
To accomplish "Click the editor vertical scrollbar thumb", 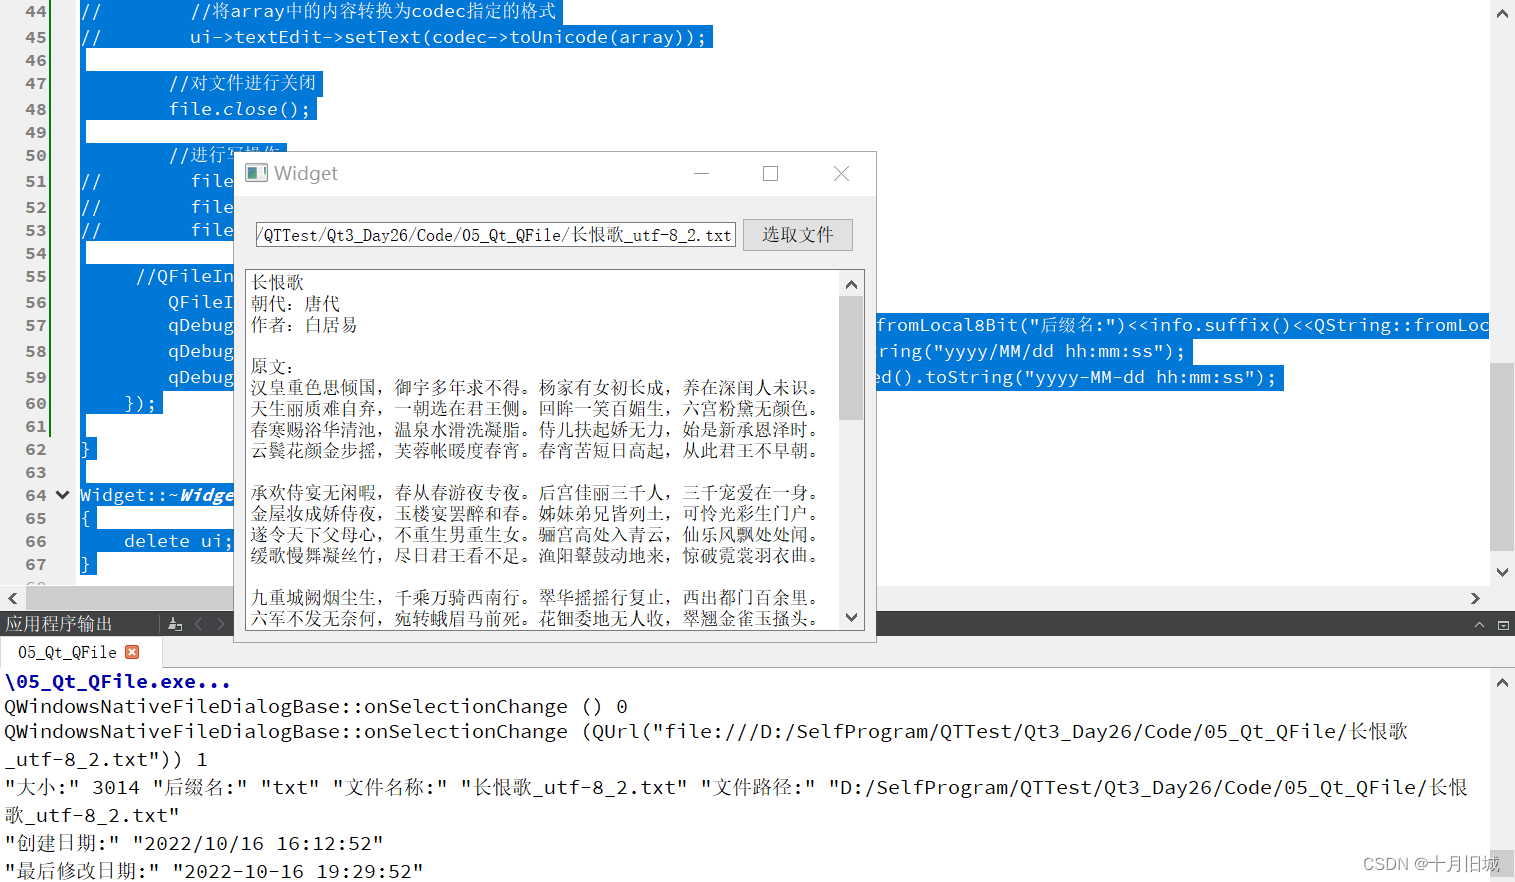I will pos(1502,456).
